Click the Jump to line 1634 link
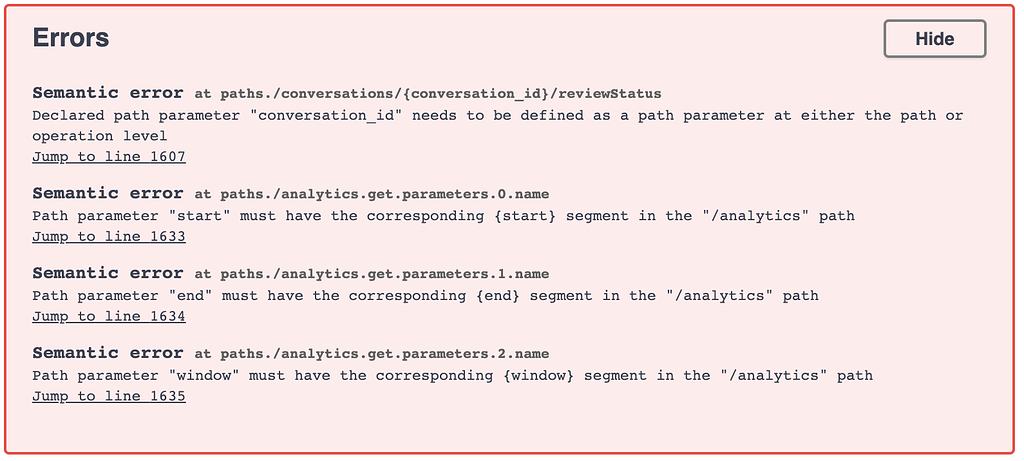 (109, 317)
